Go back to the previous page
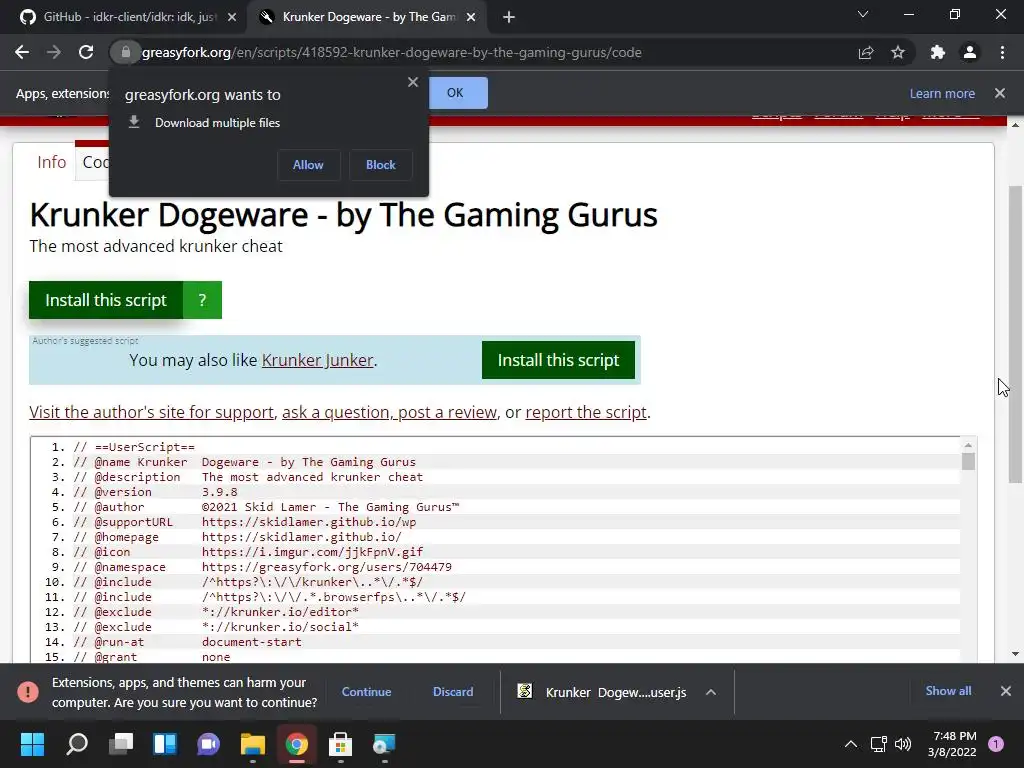The width and height of the screenshot is (1024, 768). [x=22, y=52]
